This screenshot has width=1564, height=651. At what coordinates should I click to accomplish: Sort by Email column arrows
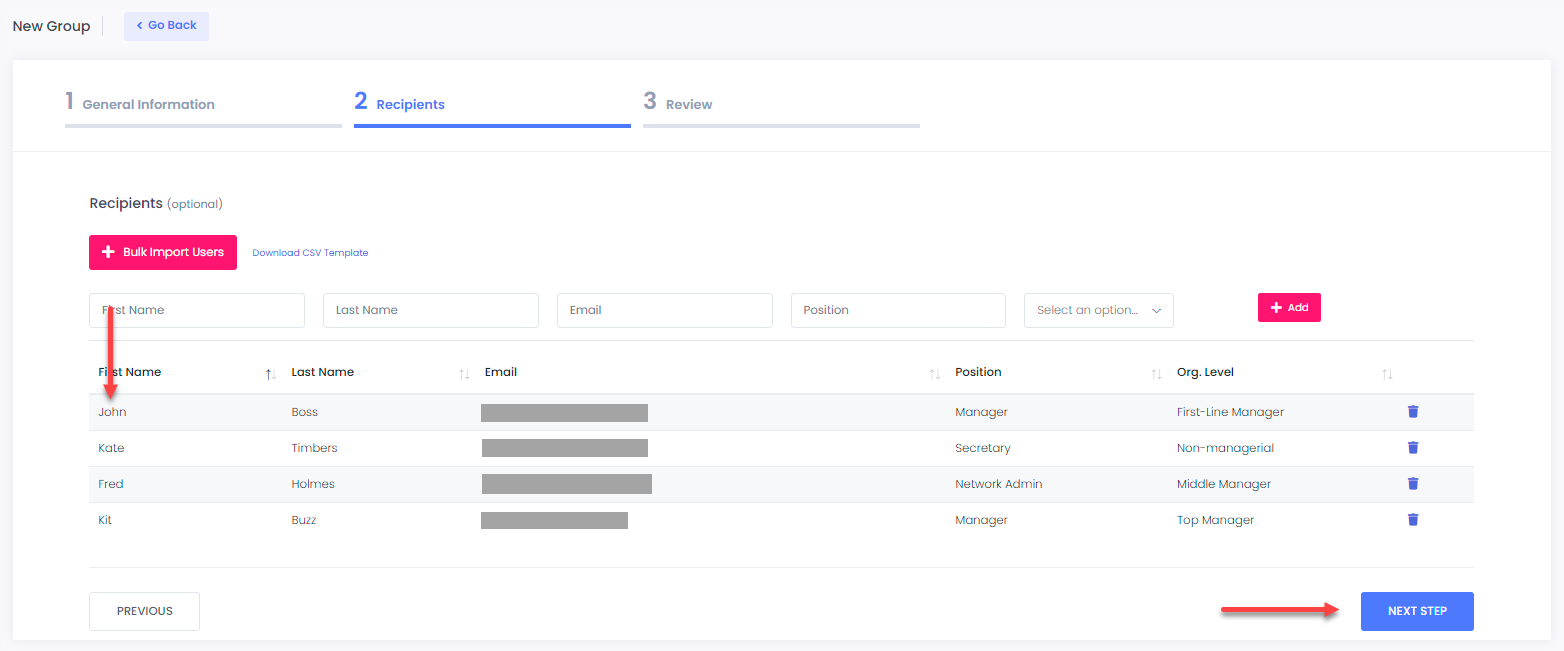click(x=934, y=374)
